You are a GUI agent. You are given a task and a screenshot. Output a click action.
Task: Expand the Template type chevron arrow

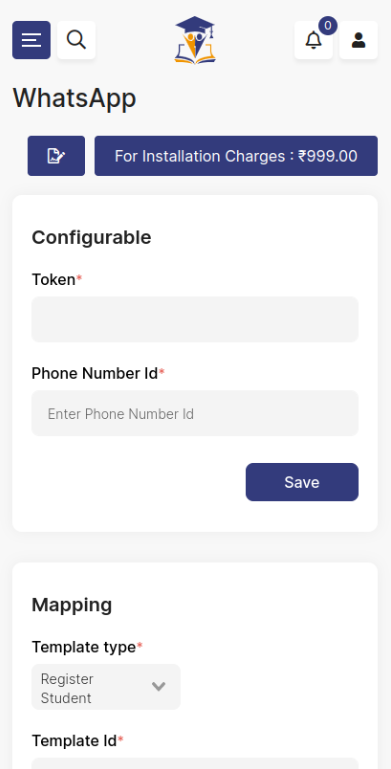coord(158,687)
